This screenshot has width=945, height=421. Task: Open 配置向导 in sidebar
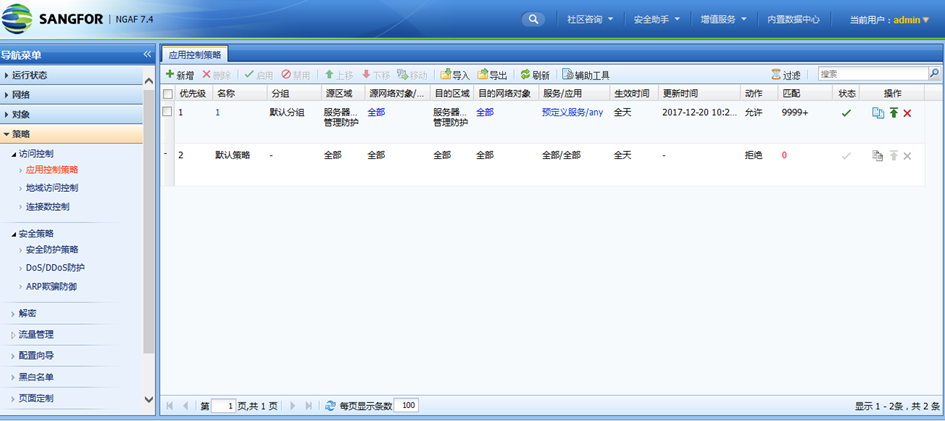point(36,355)
